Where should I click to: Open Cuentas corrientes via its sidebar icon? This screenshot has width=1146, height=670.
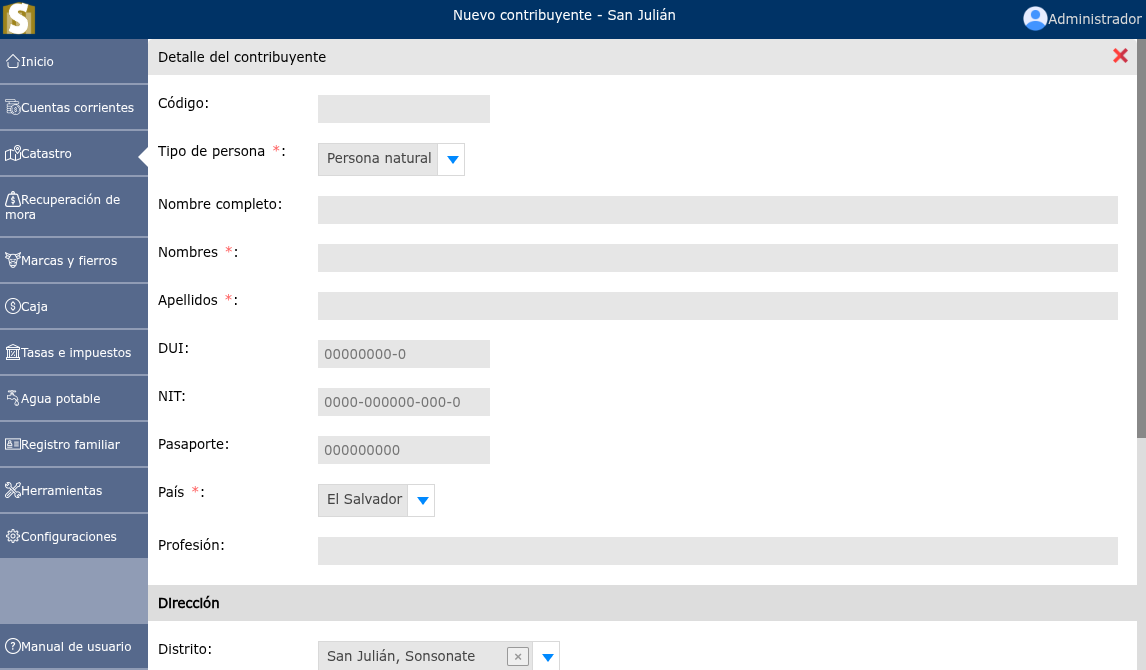click(x=13, y=108)
